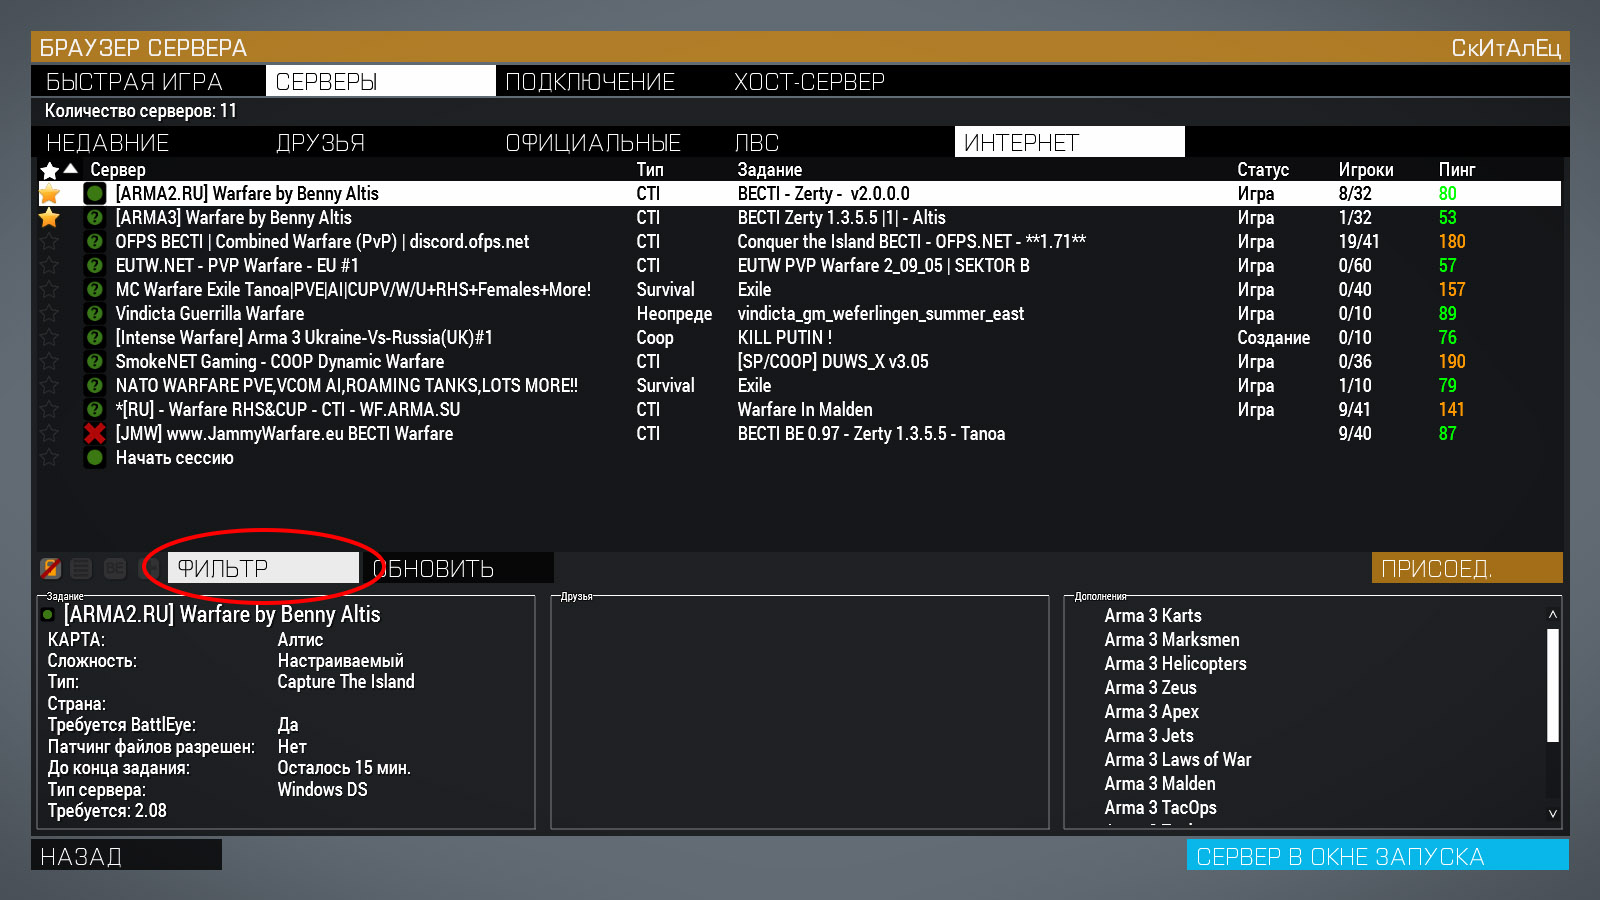The width and height of the screenshot is (1600, 900).
Task: Favorite the EUTW.NET PVP Warfare server
Action: 49,265
